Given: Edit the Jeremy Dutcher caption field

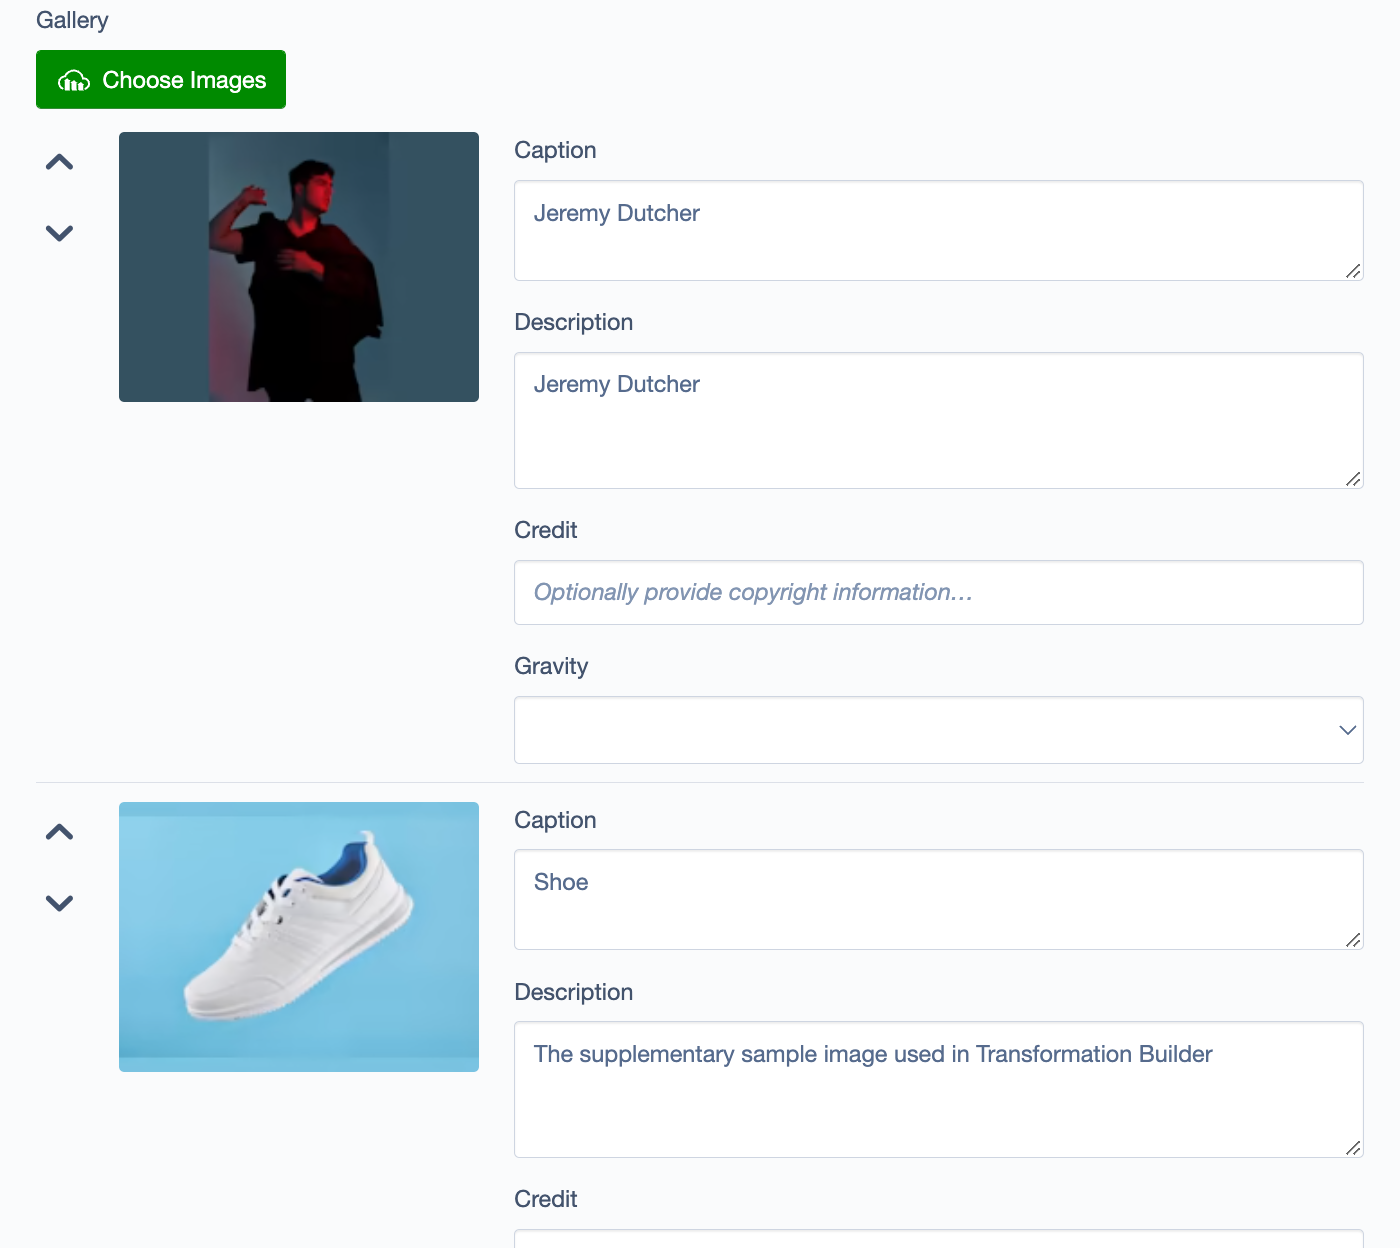Looking at the screenshot, I should [x=939, y=231].
